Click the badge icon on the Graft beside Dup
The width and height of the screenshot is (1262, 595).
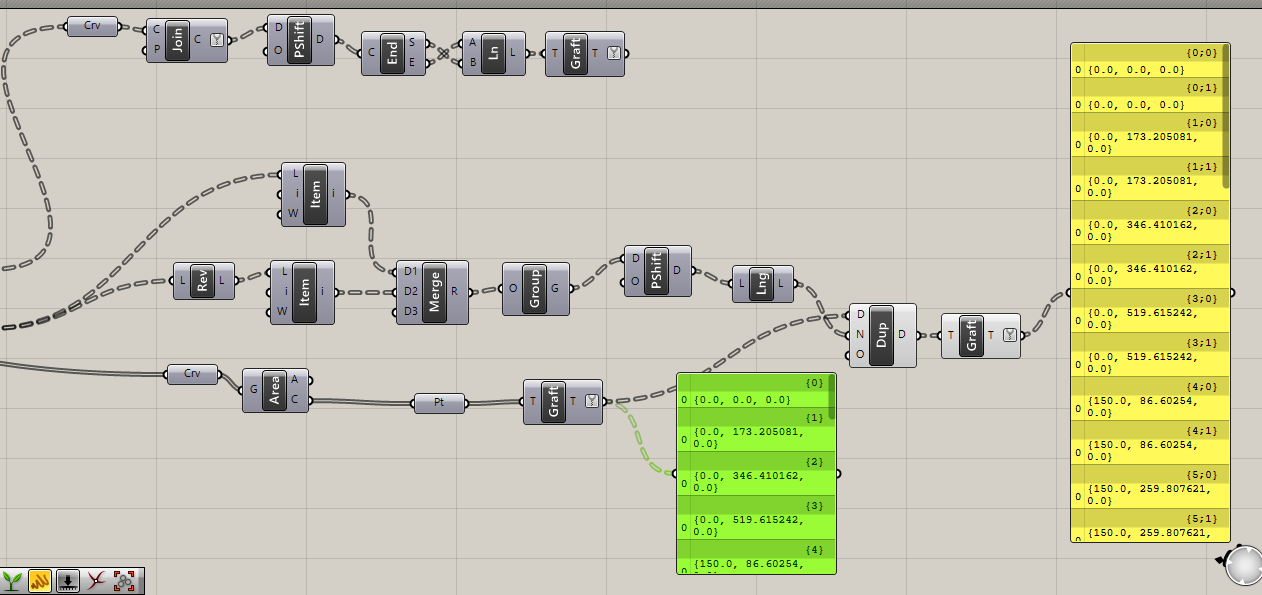click(x=1010, y=336)
